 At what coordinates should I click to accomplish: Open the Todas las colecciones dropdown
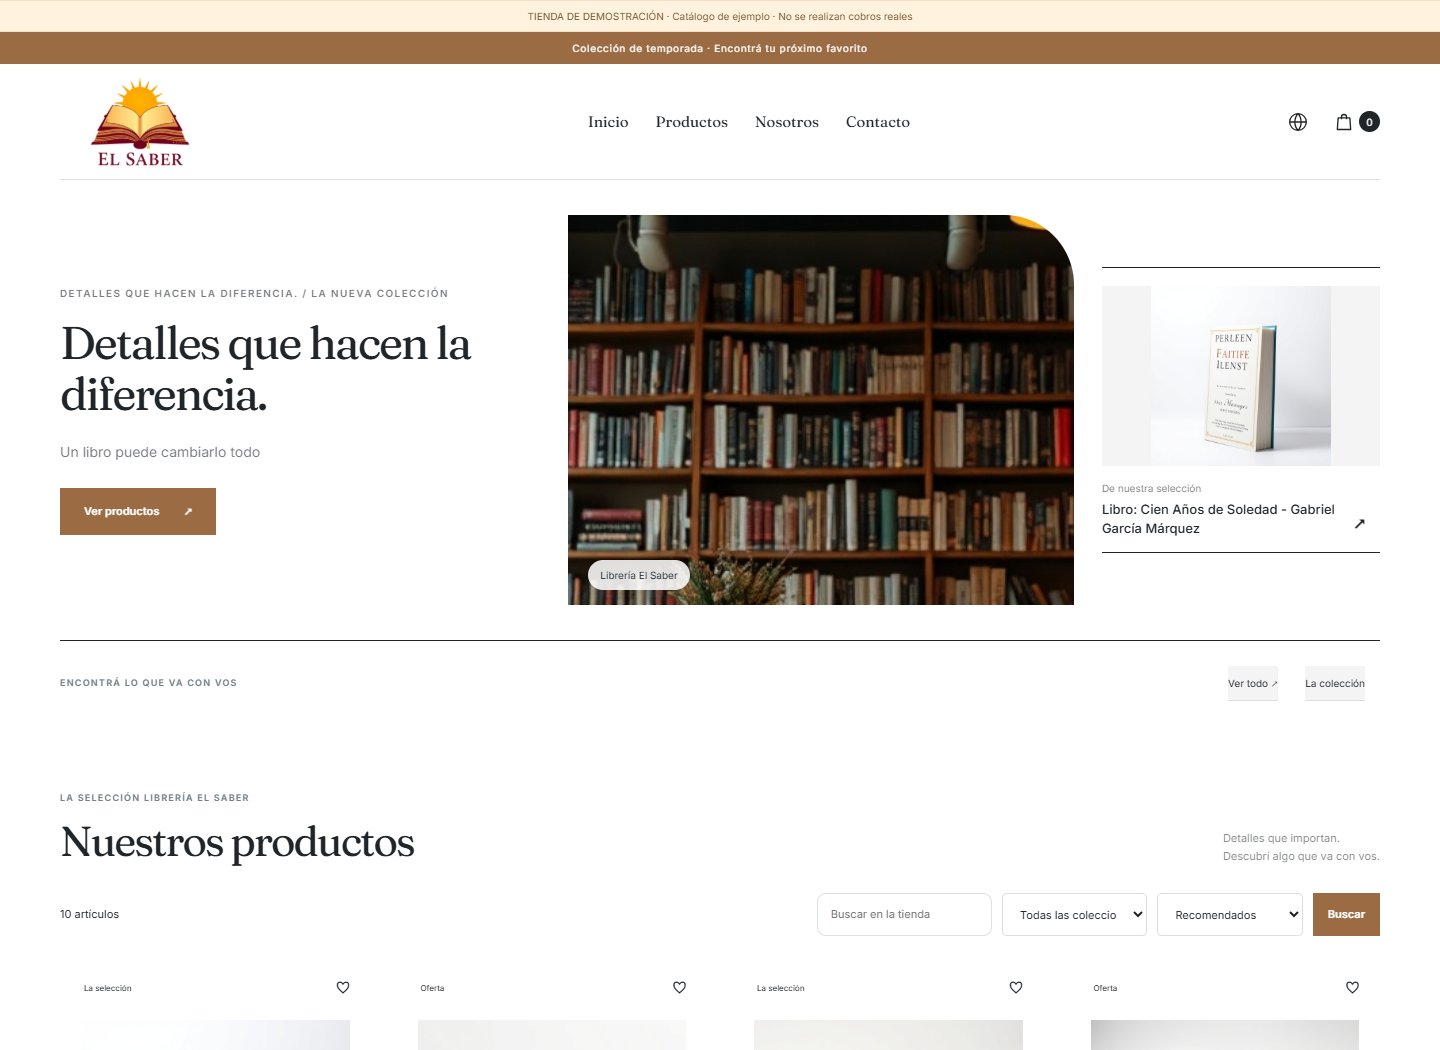1074,914
